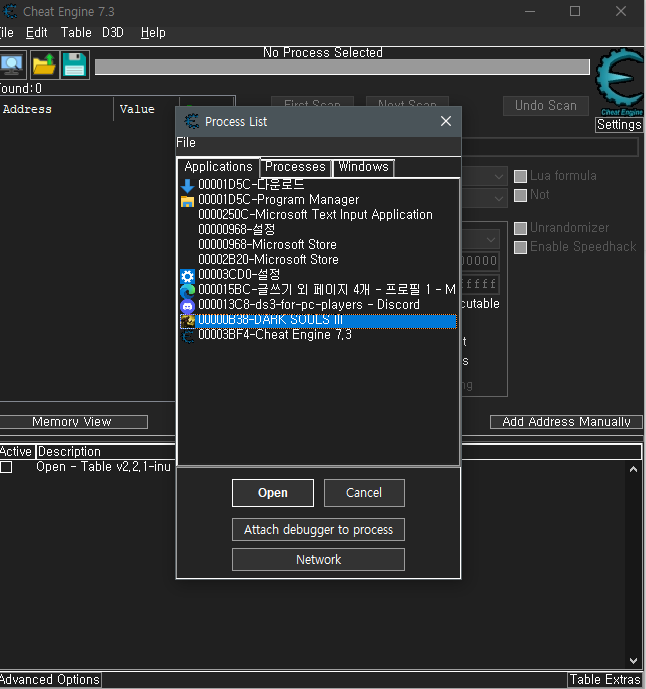The image size is (646, 689).
Task: Click the open folder load table icon
Action: click(44, 65)
